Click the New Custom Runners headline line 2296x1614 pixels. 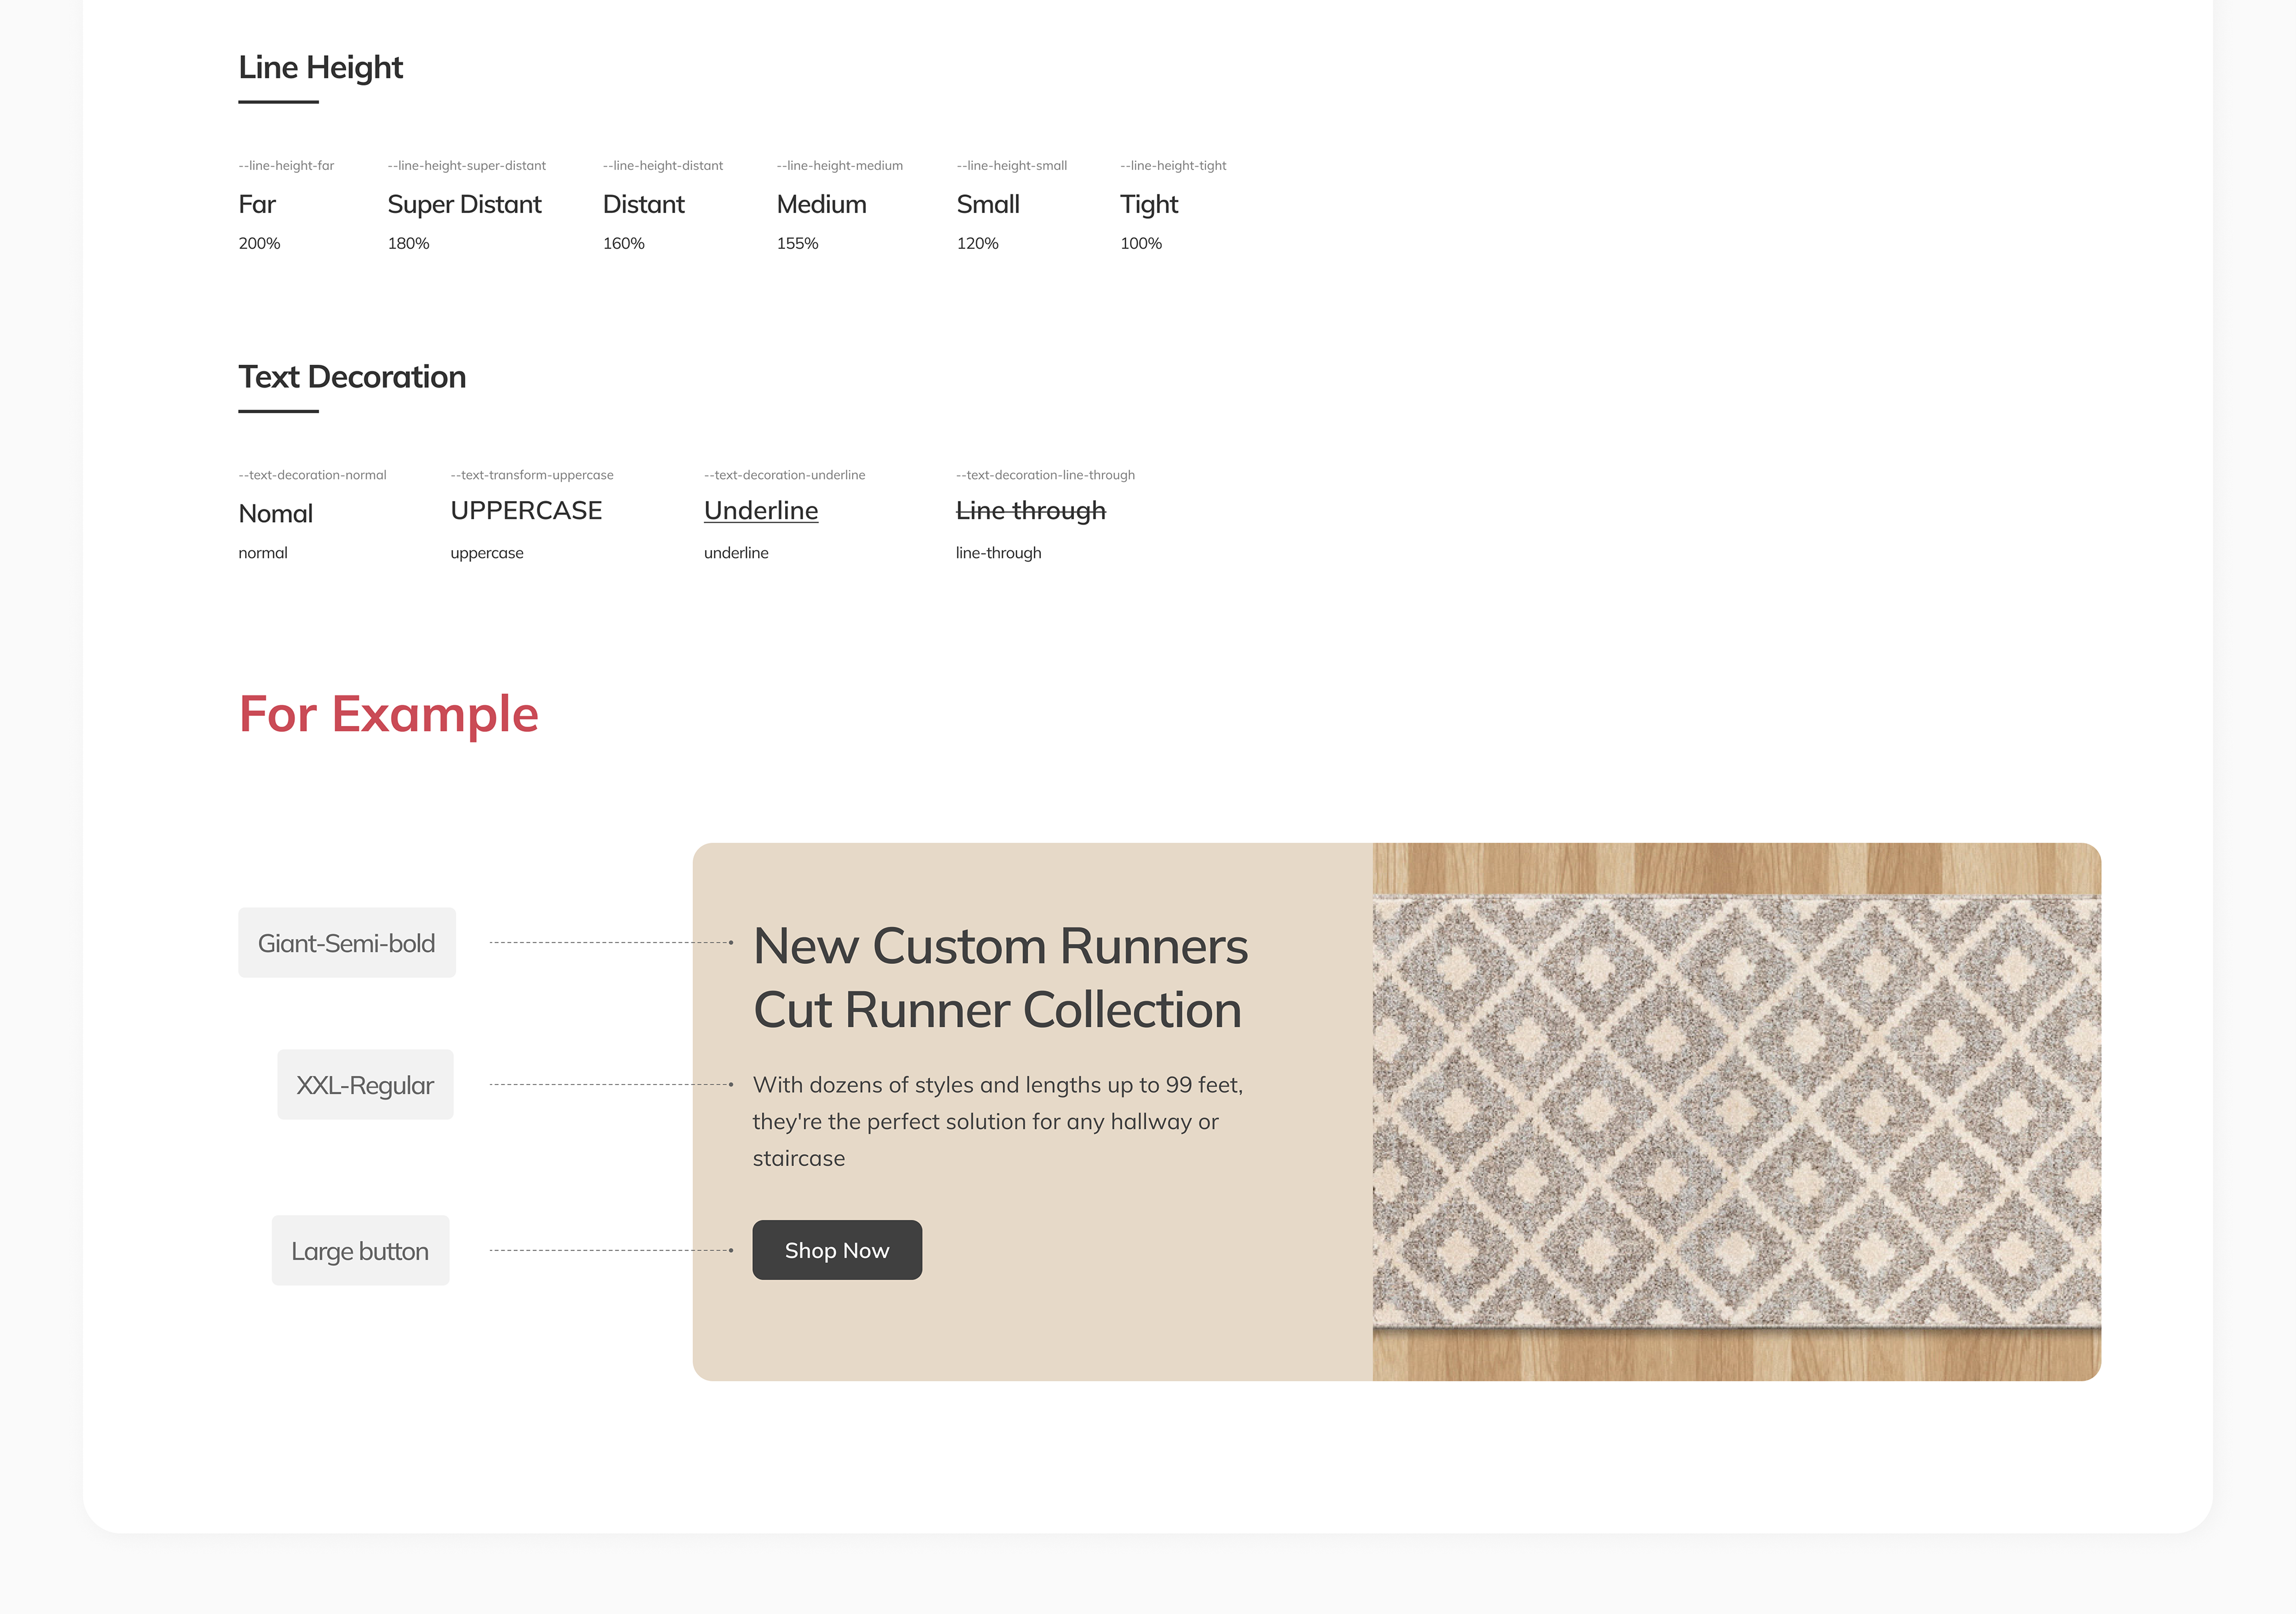pos(1001,946)
